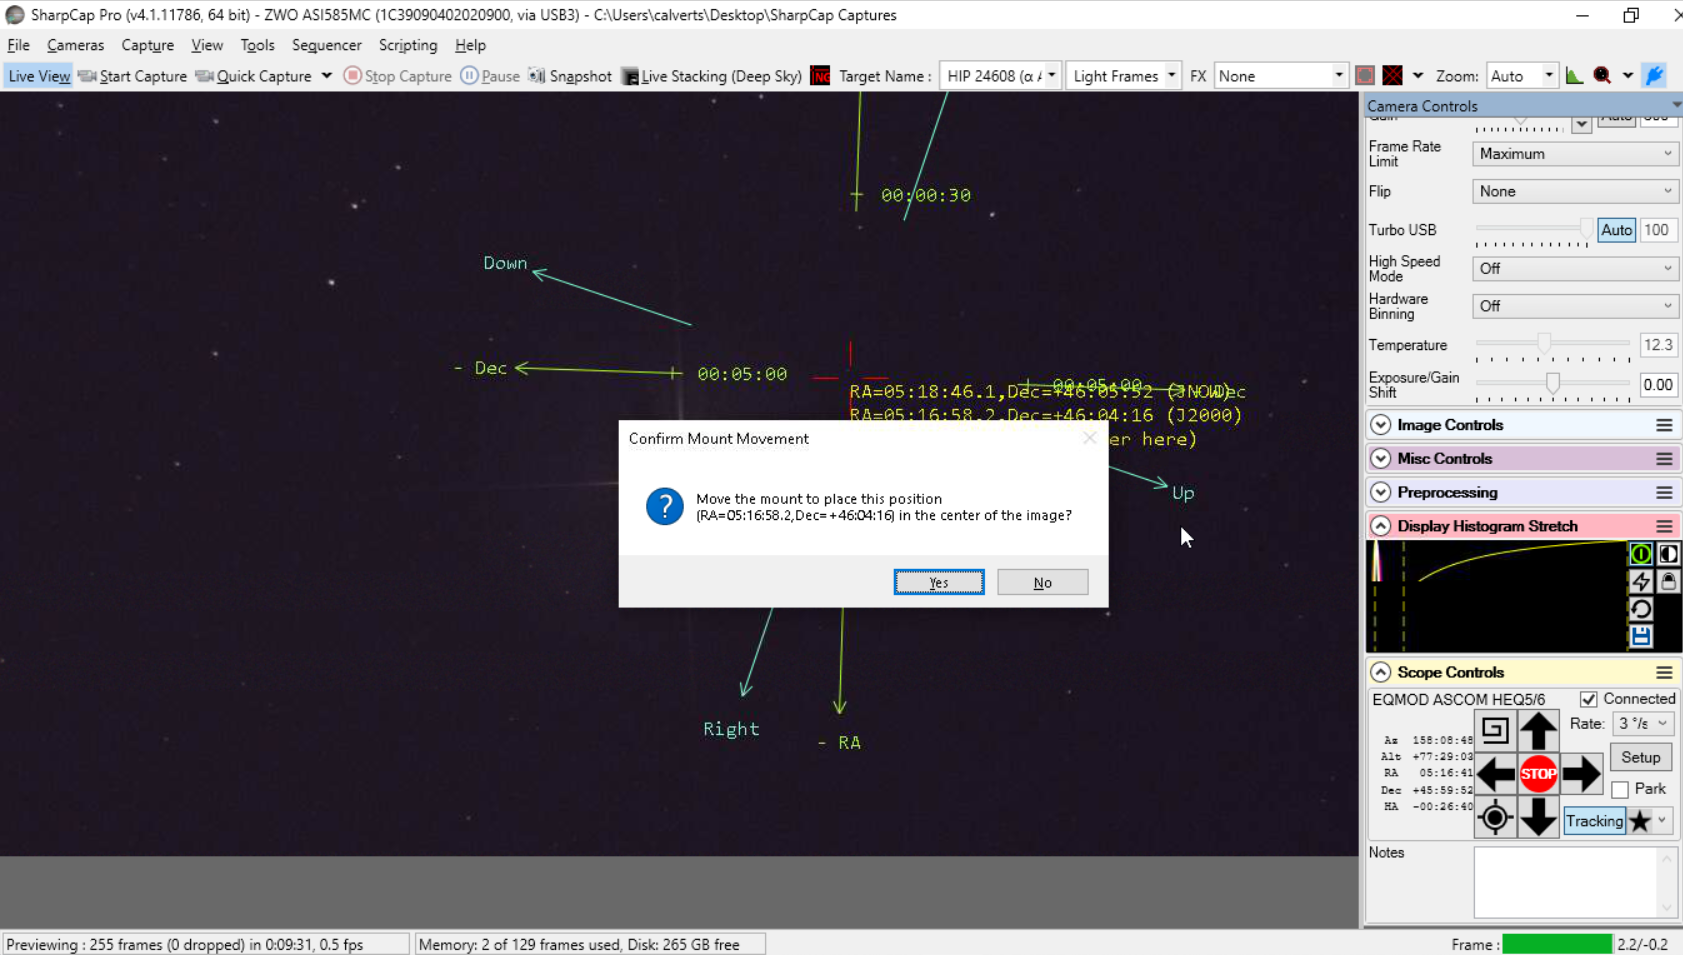Click the Stop Capture toolbar button
This screenshot has width=1683, height=955.
point(397,76)
